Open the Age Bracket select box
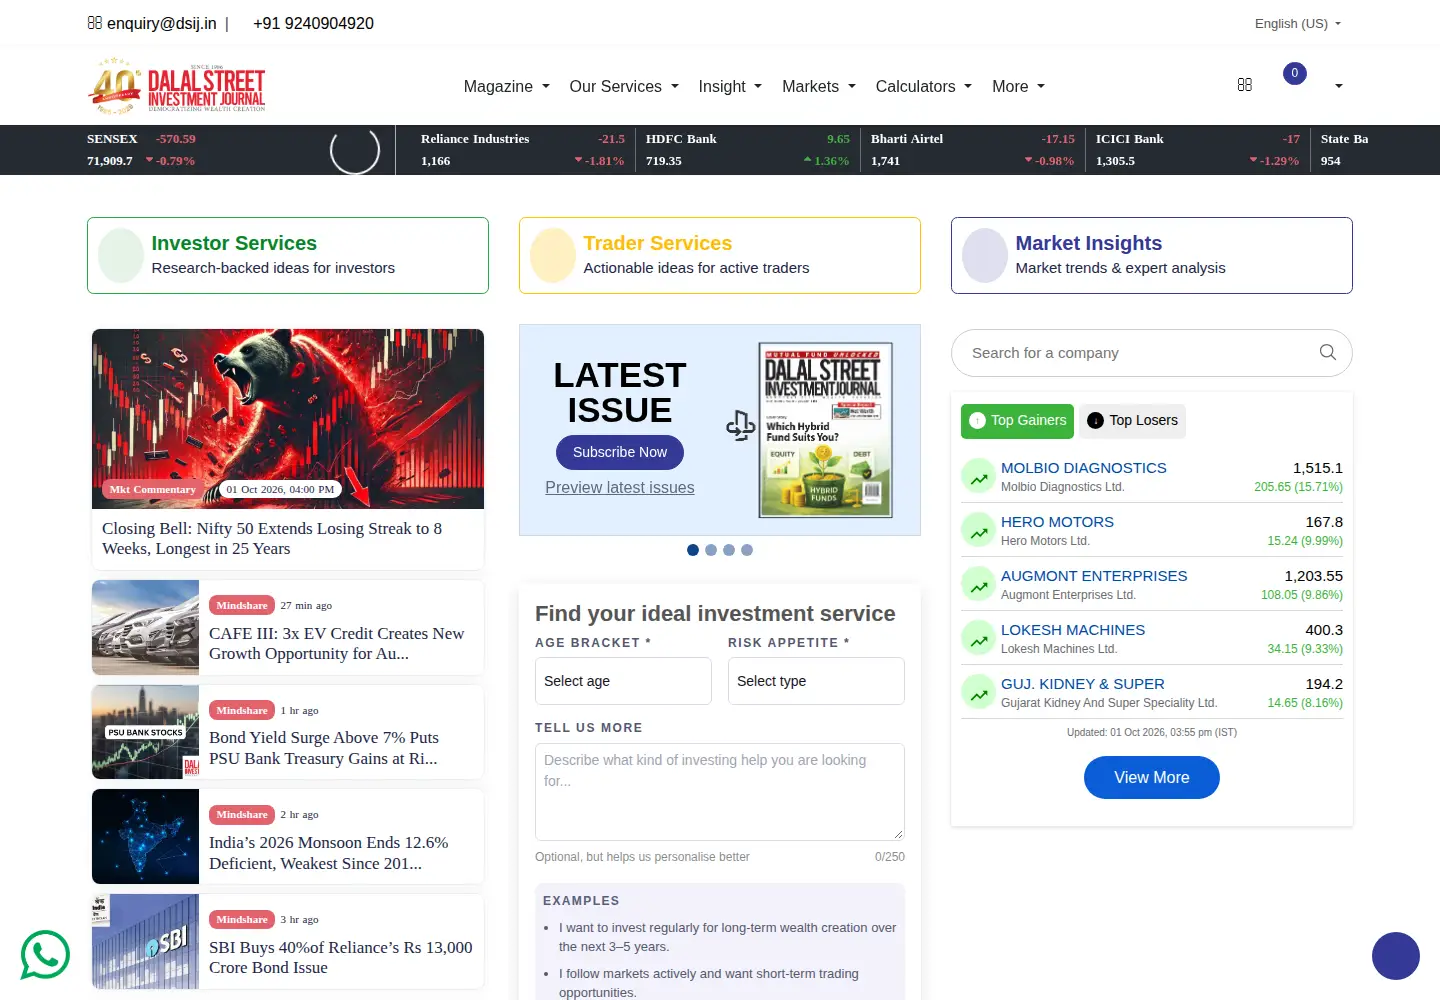The height and width of the screenshot is (1000, 1440). pos(623,681)
